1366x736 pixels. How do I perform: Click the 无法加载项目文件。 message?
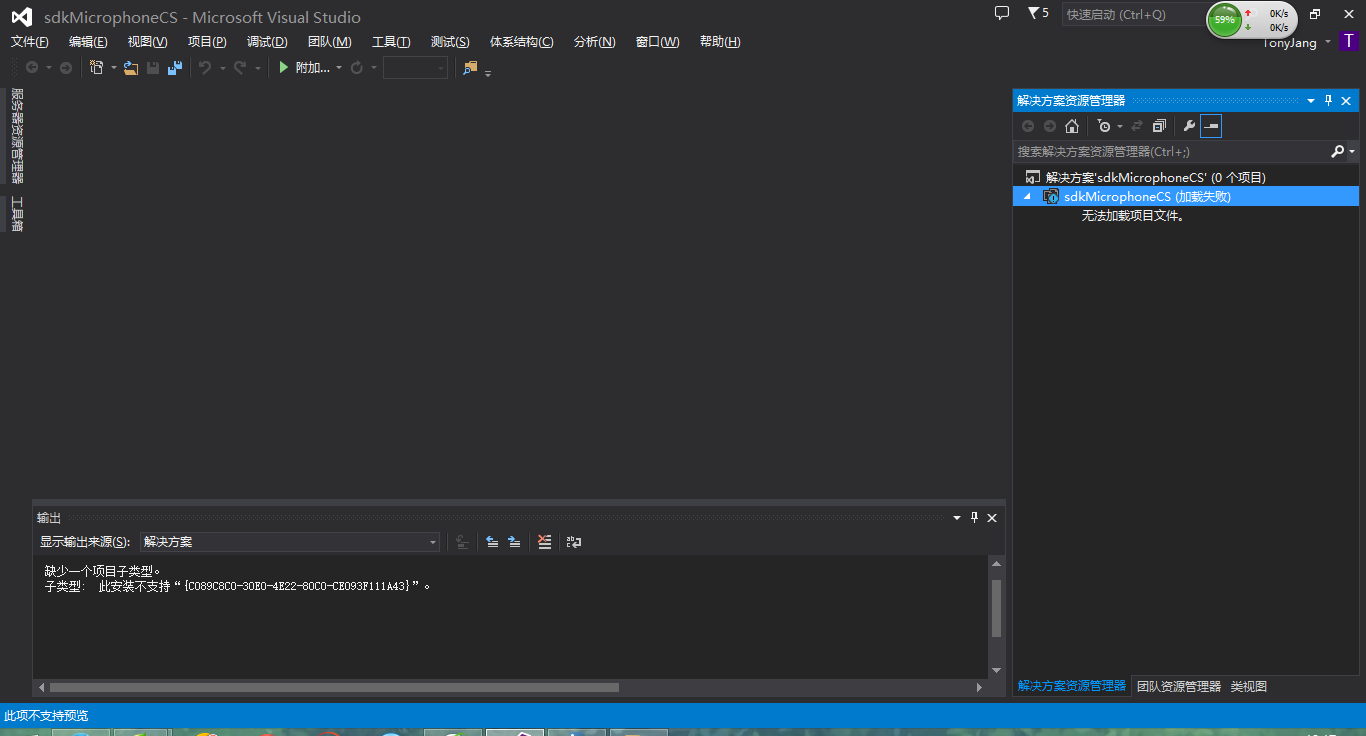point(1133,216)
